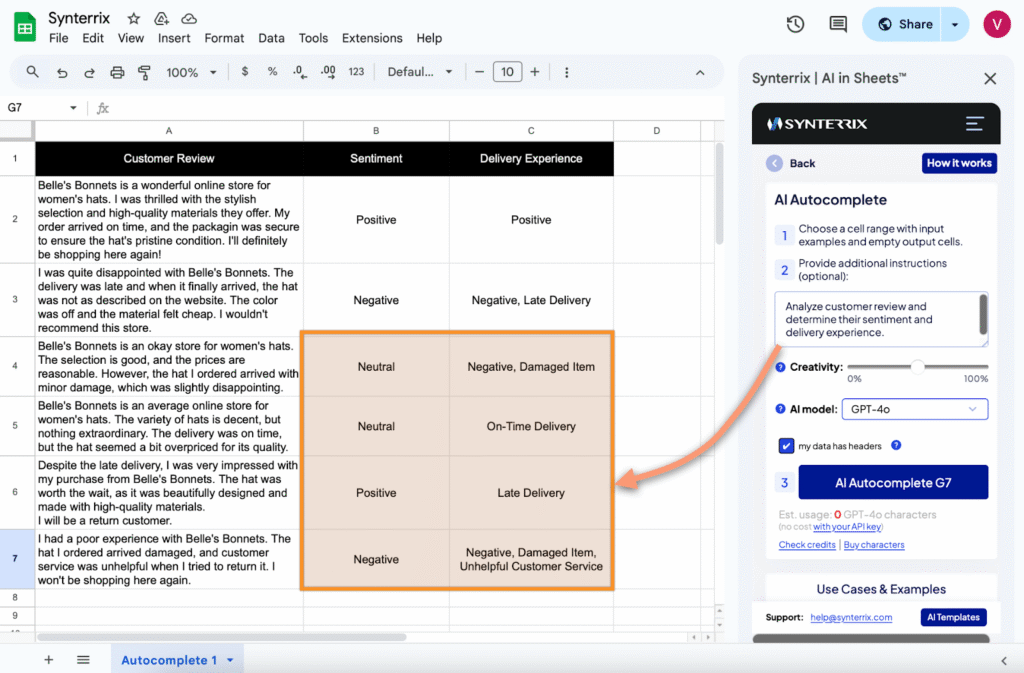Image resolution: width=1024 pixels, height=673 pixels.
Task: Format as currency
Action: coord(245,72)
